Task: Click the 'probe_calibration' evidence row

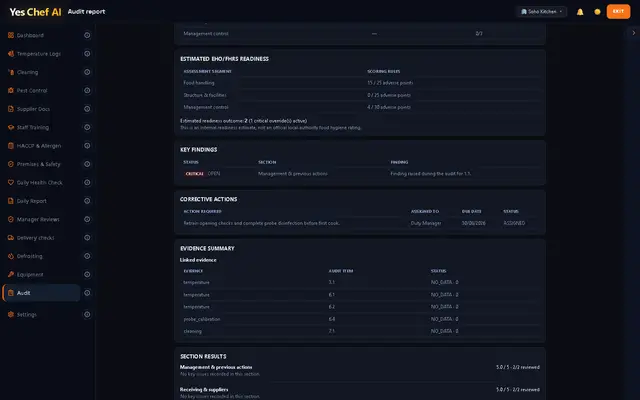Action: coord(360,319)
